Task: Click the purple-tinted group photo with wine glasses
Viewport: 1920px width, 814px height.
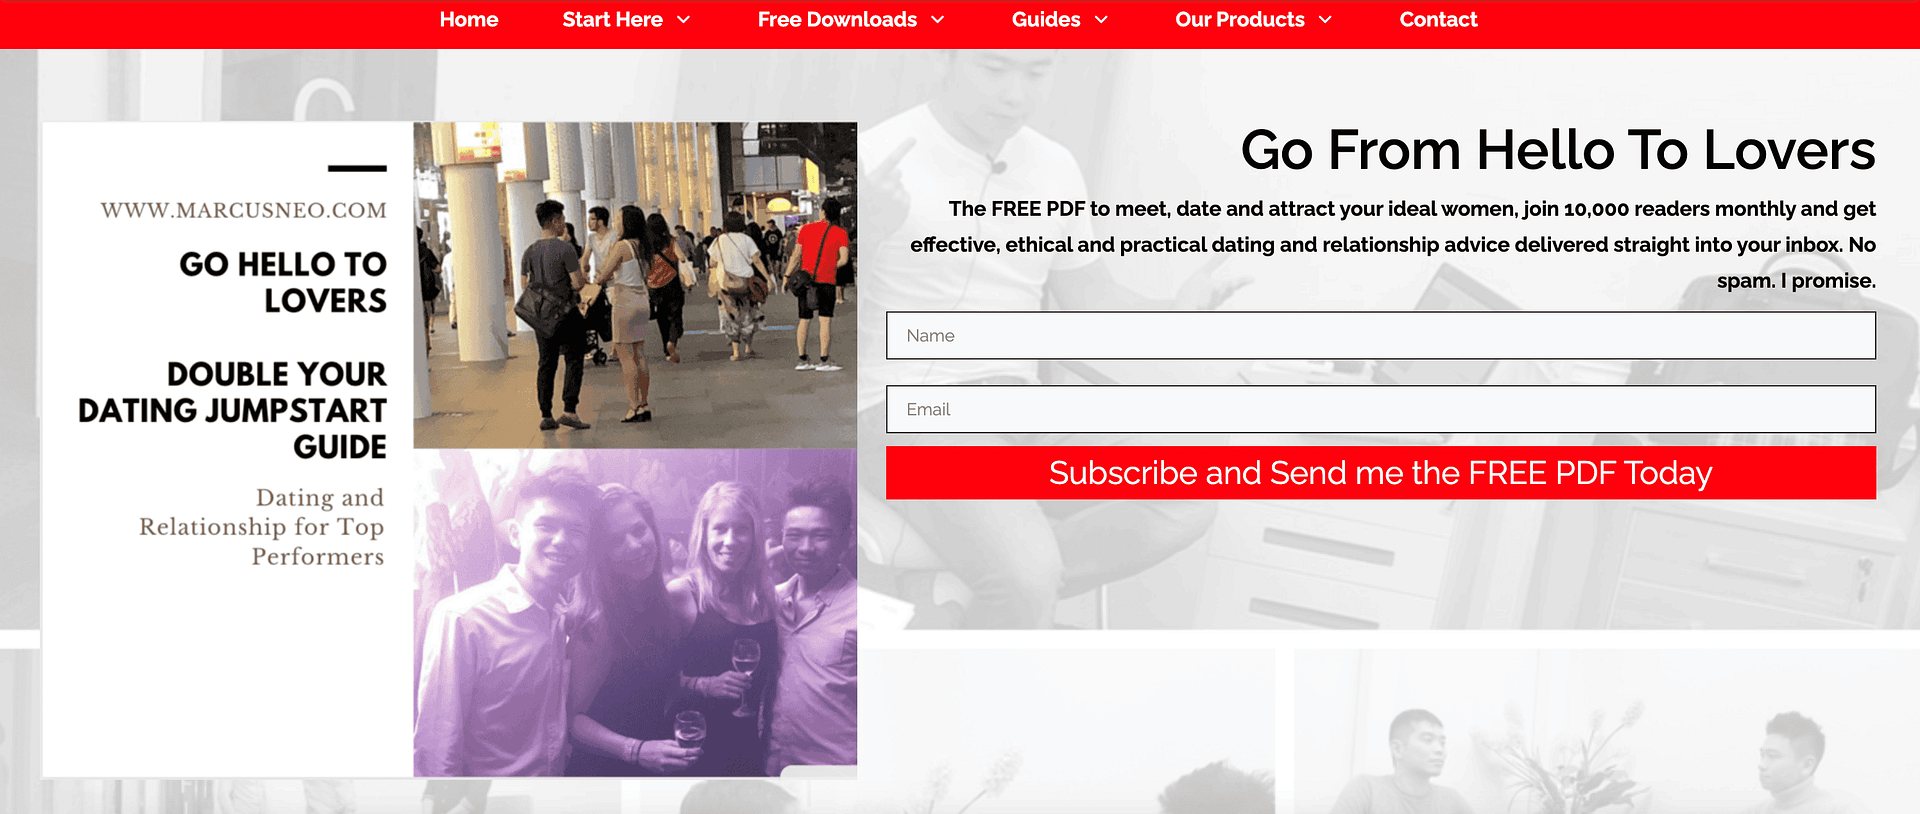Action: coord(635,612)
